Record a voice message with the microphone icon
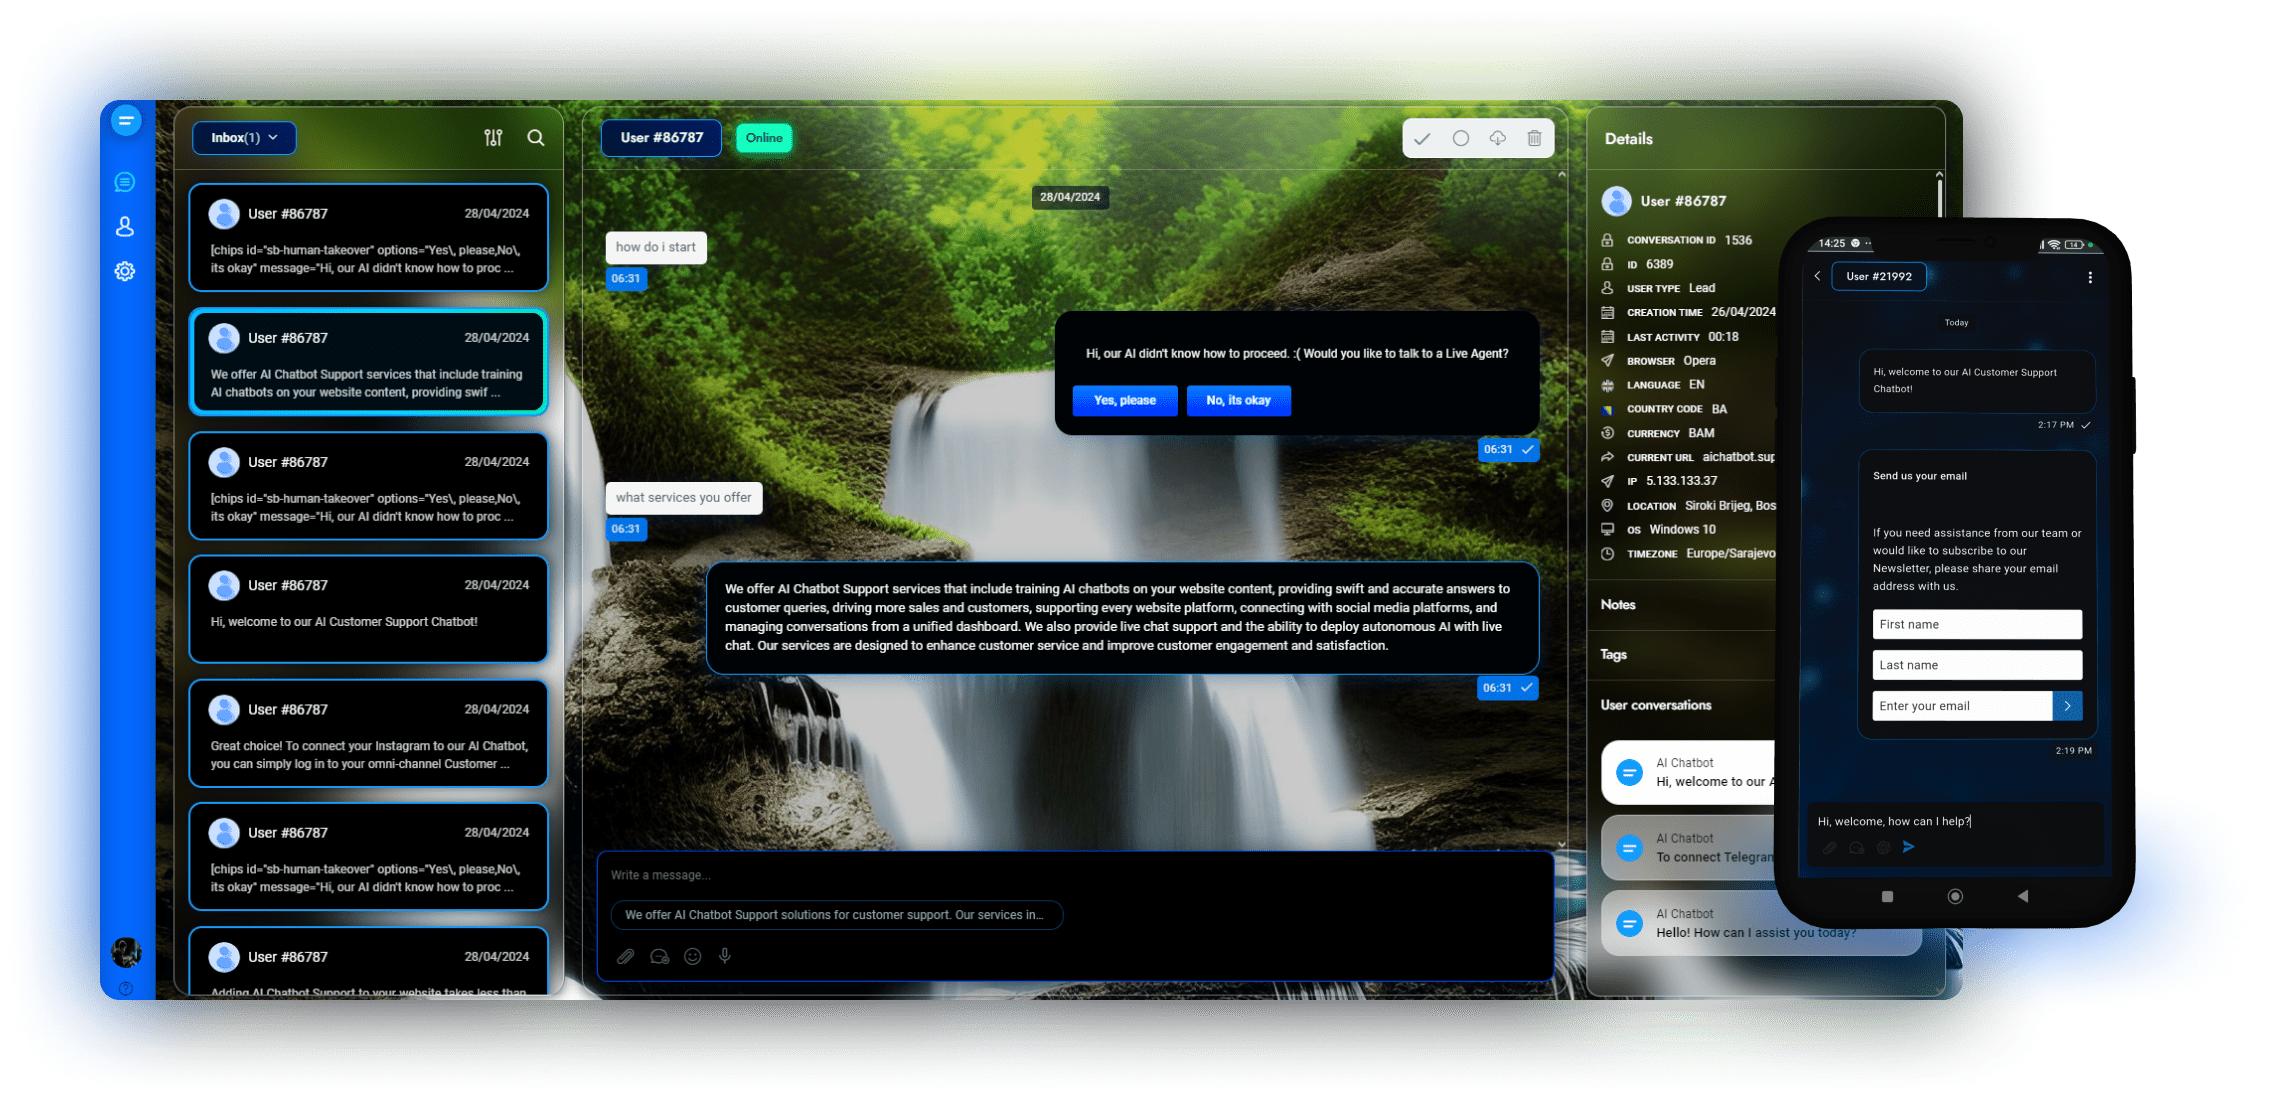Screen dimensions: 2271x1100 (x=724, y=956)
